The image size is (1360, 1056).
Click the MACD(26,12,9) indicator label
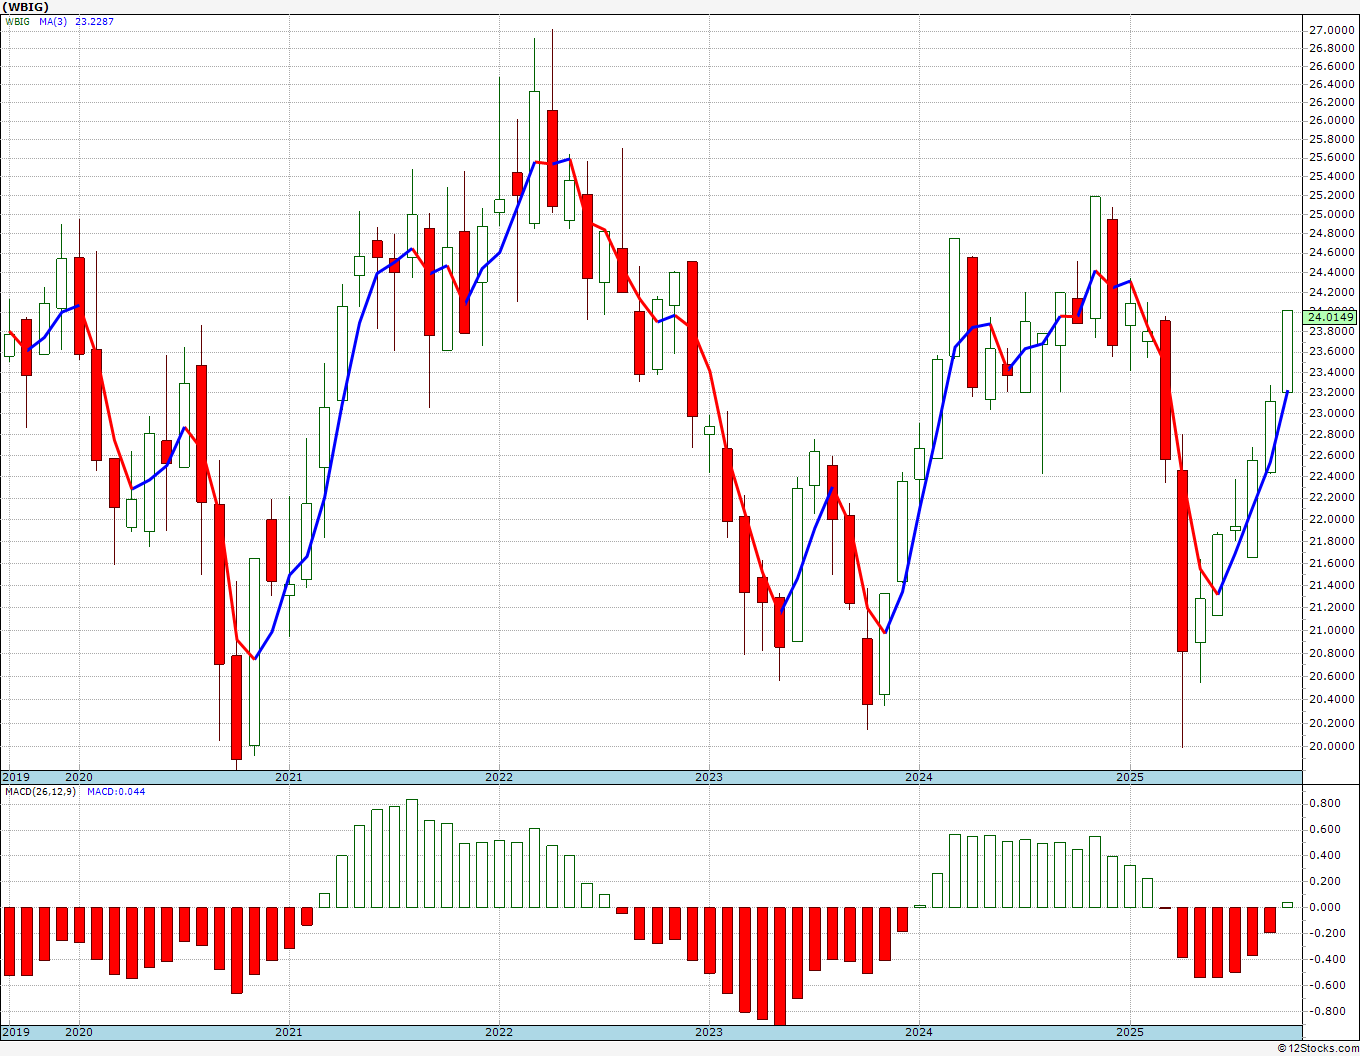pos(40,791)
